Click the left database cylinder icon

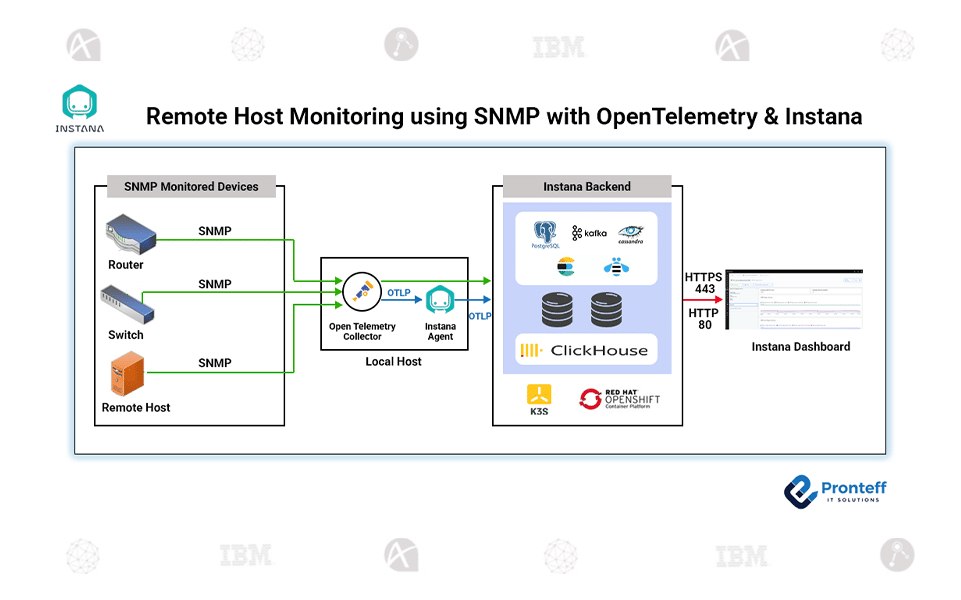pos(558,310)
